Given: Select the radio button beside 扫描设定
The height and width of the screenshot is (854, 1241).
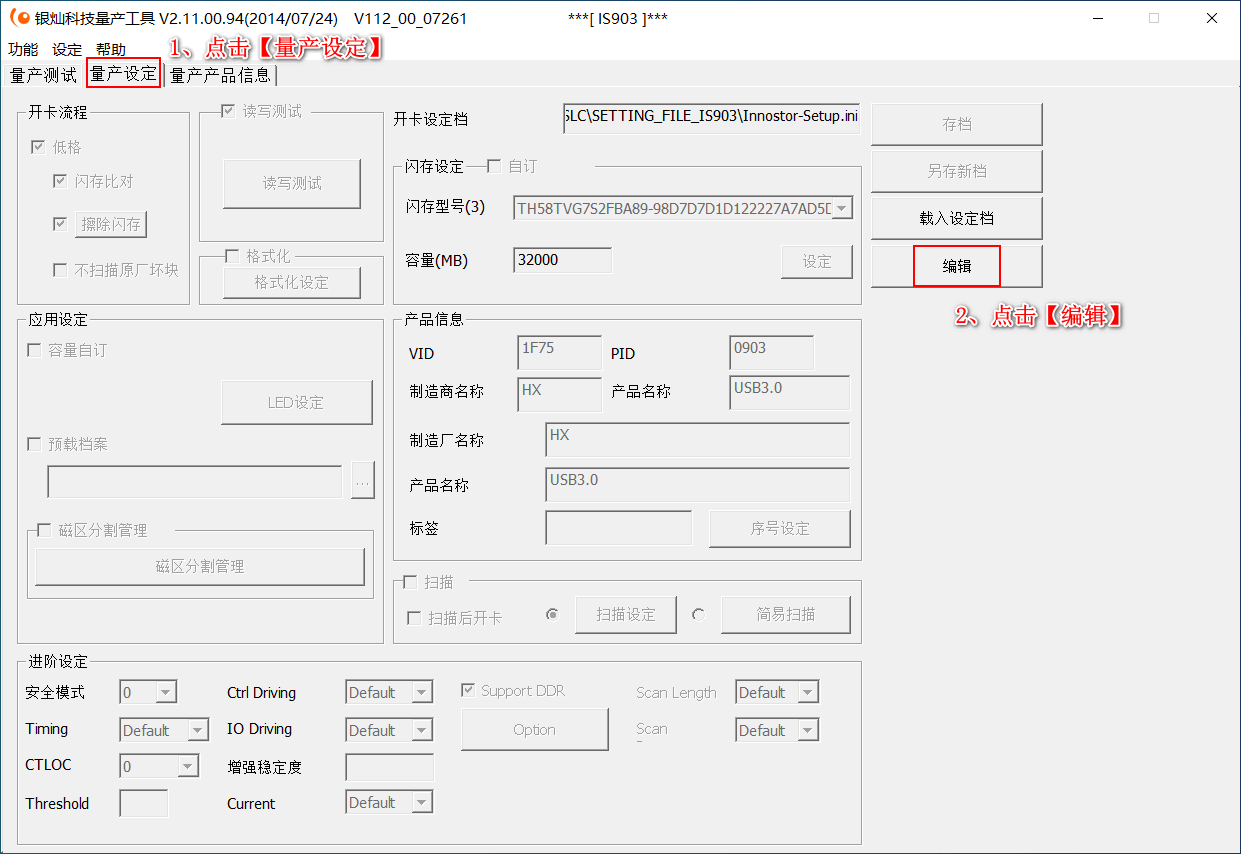Looking at the screenshot, I should [553, 614].
